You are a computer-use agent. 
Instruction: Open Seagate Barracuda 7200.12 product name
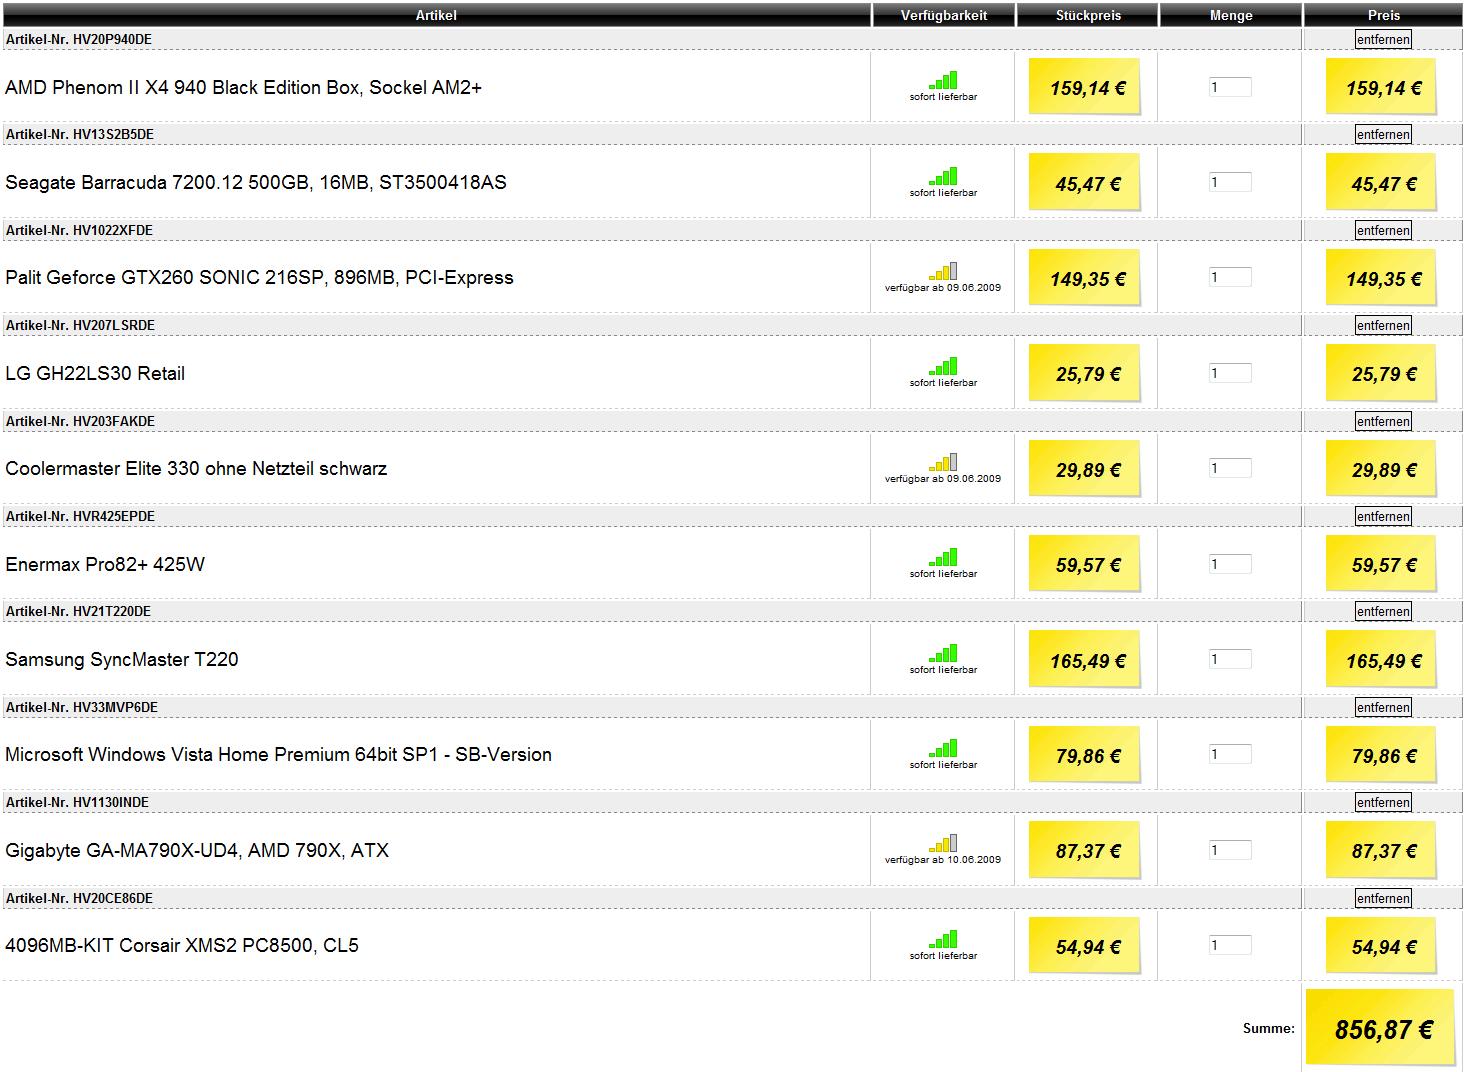256,183
